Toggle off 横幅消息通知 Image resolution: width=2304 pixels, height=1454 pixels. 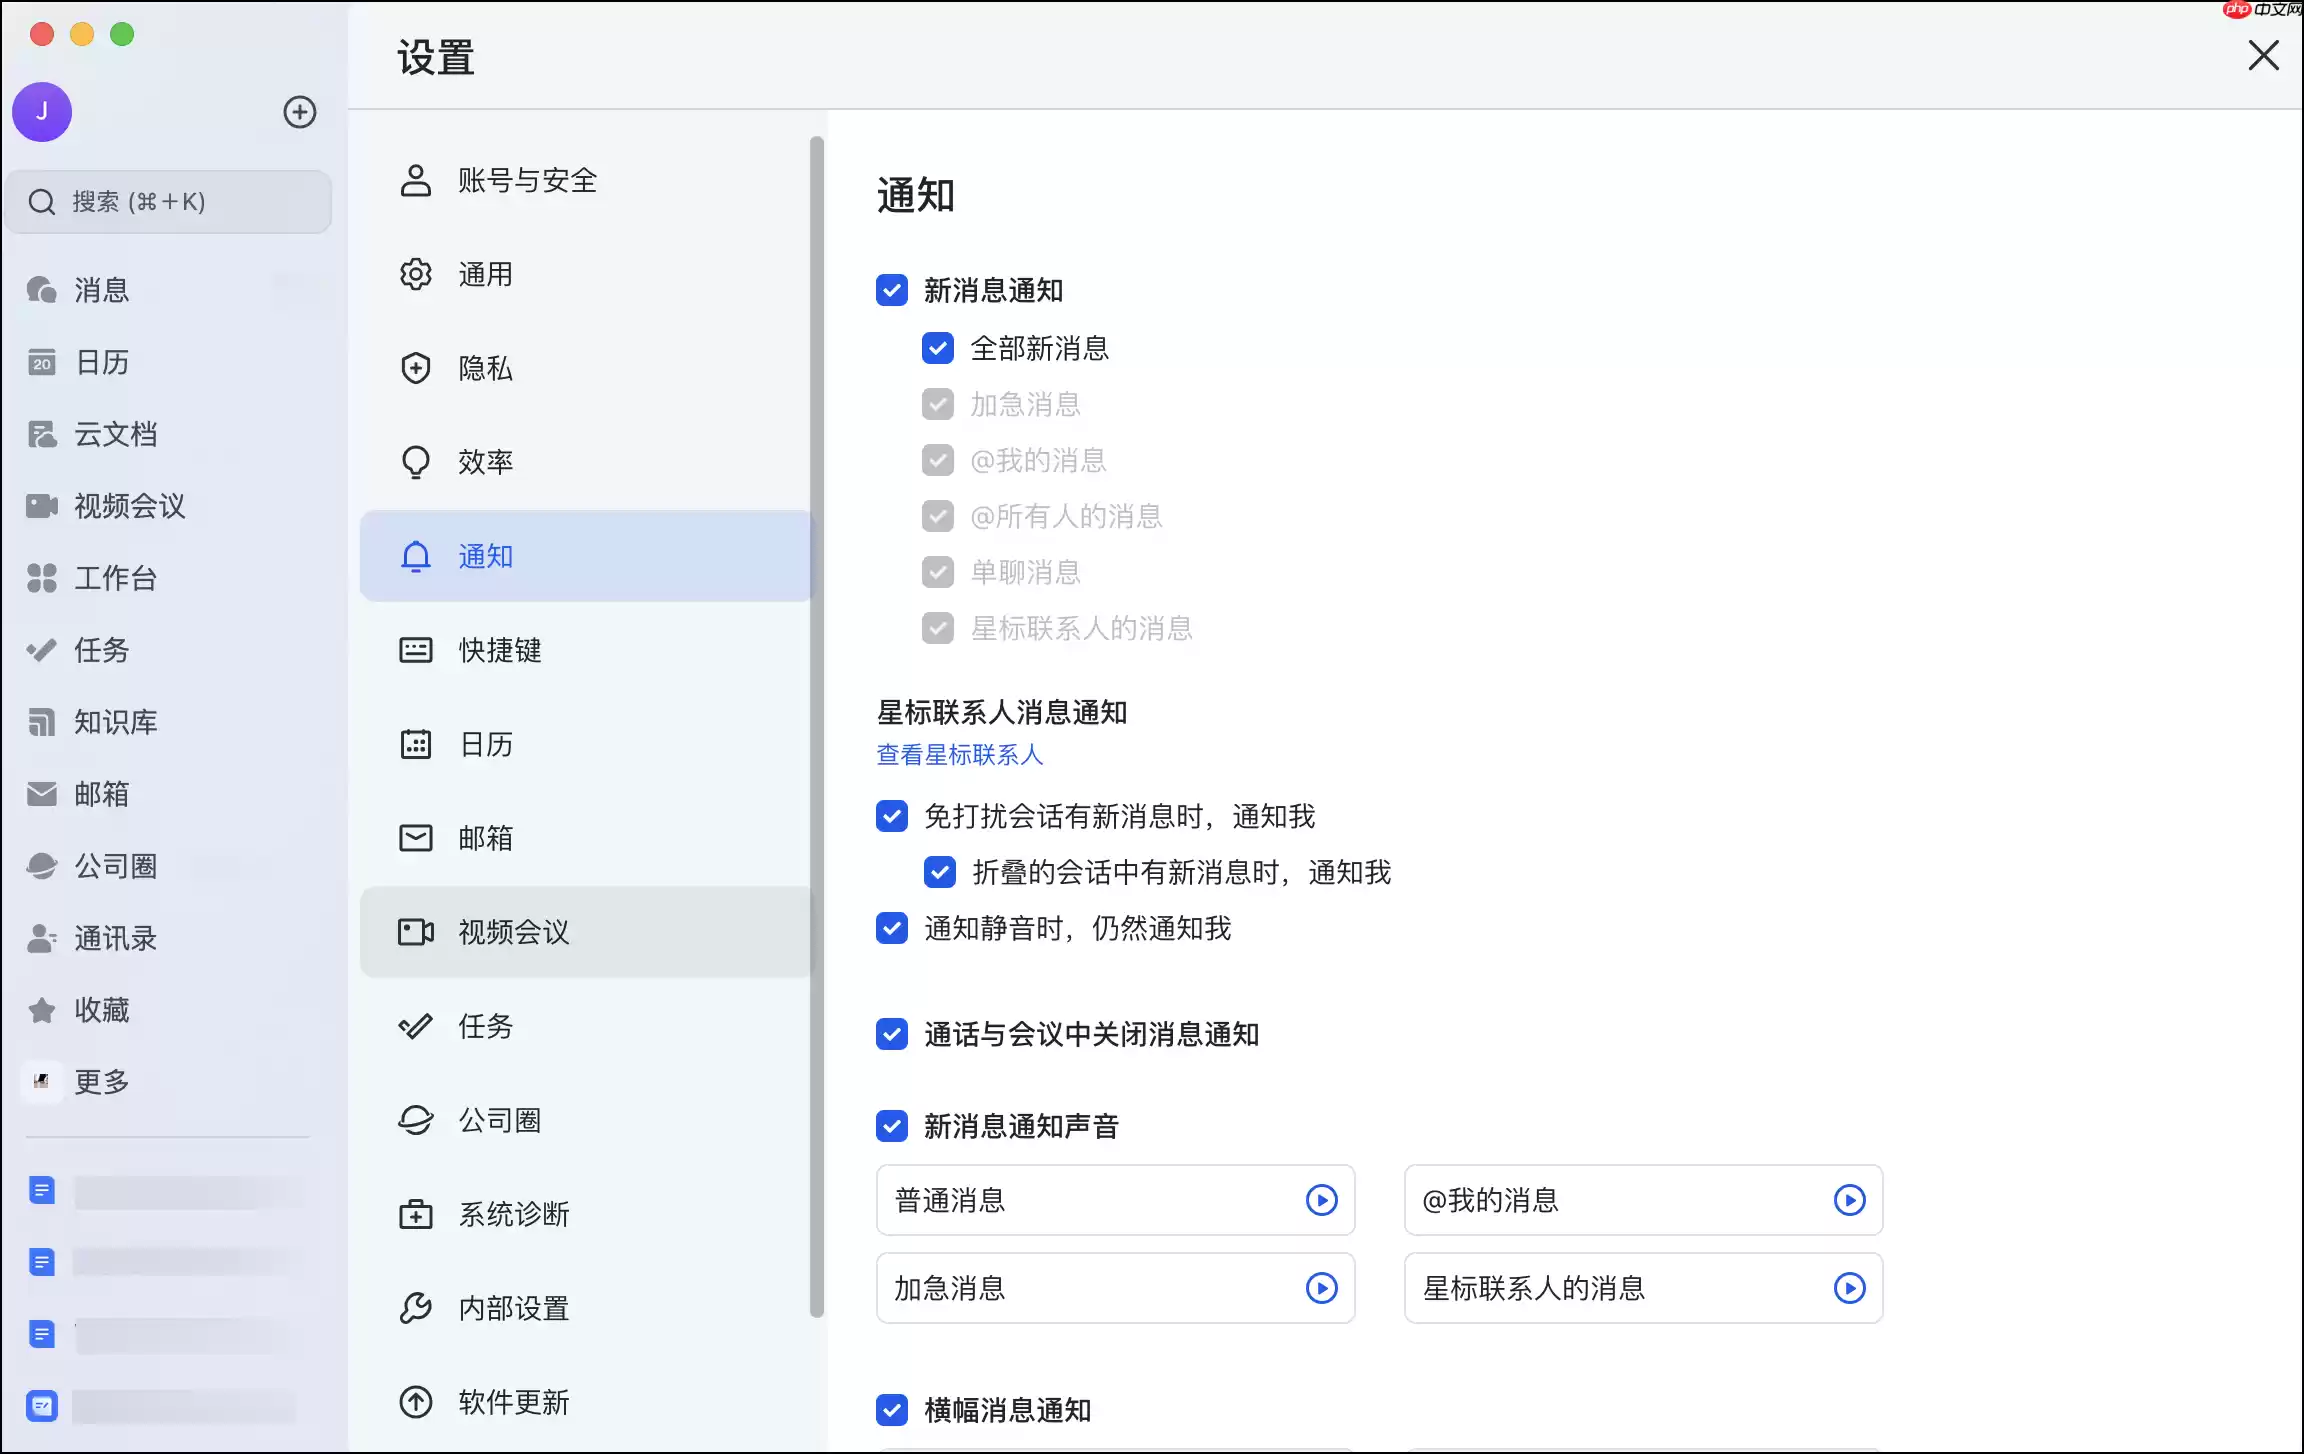[x=891, y=1410]
